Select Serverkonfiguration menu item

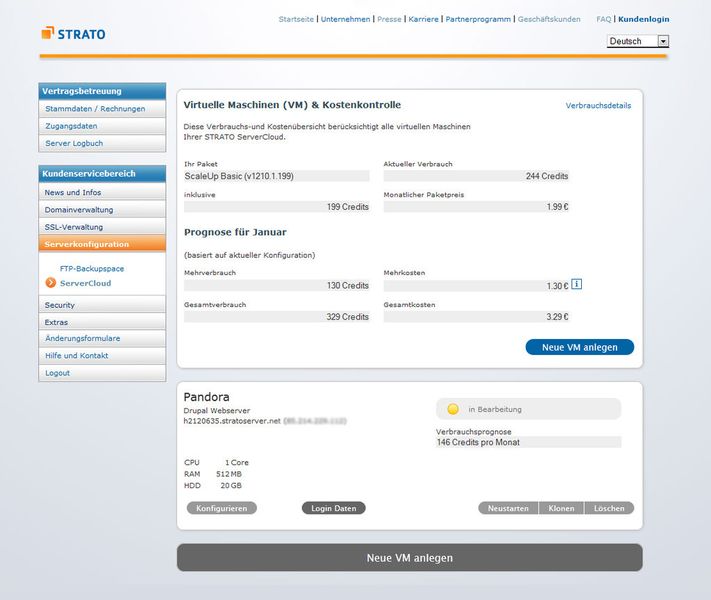click(102, 244)
